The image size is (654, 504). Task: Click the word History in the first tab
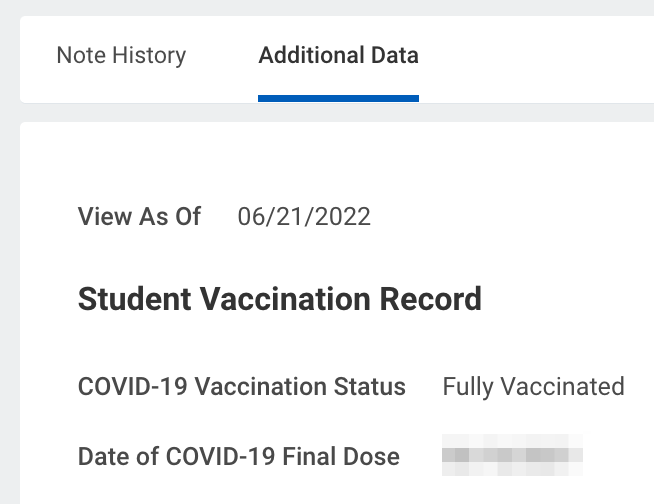click(x=150, y=55)
